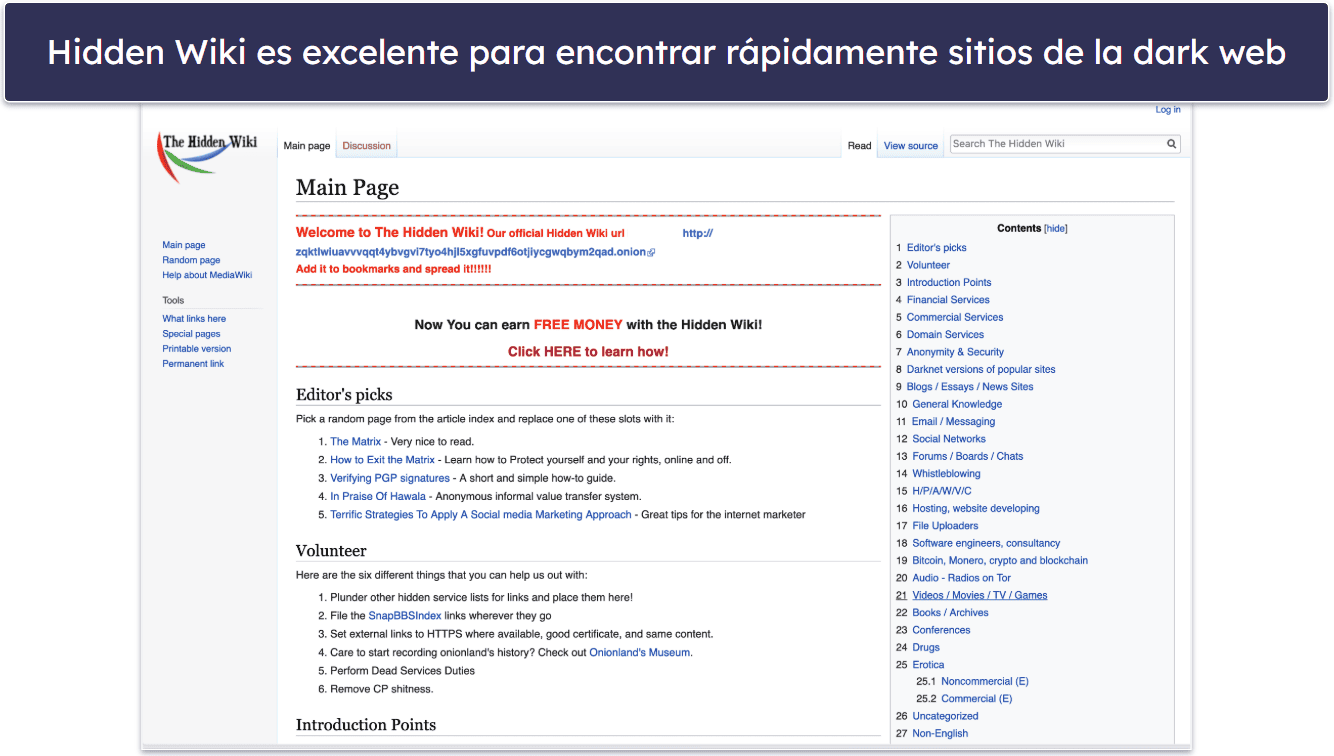Screen dimensions: 1334x756
Task: Click 'Main Page' heading text
Action: click(x=347, y=188)
